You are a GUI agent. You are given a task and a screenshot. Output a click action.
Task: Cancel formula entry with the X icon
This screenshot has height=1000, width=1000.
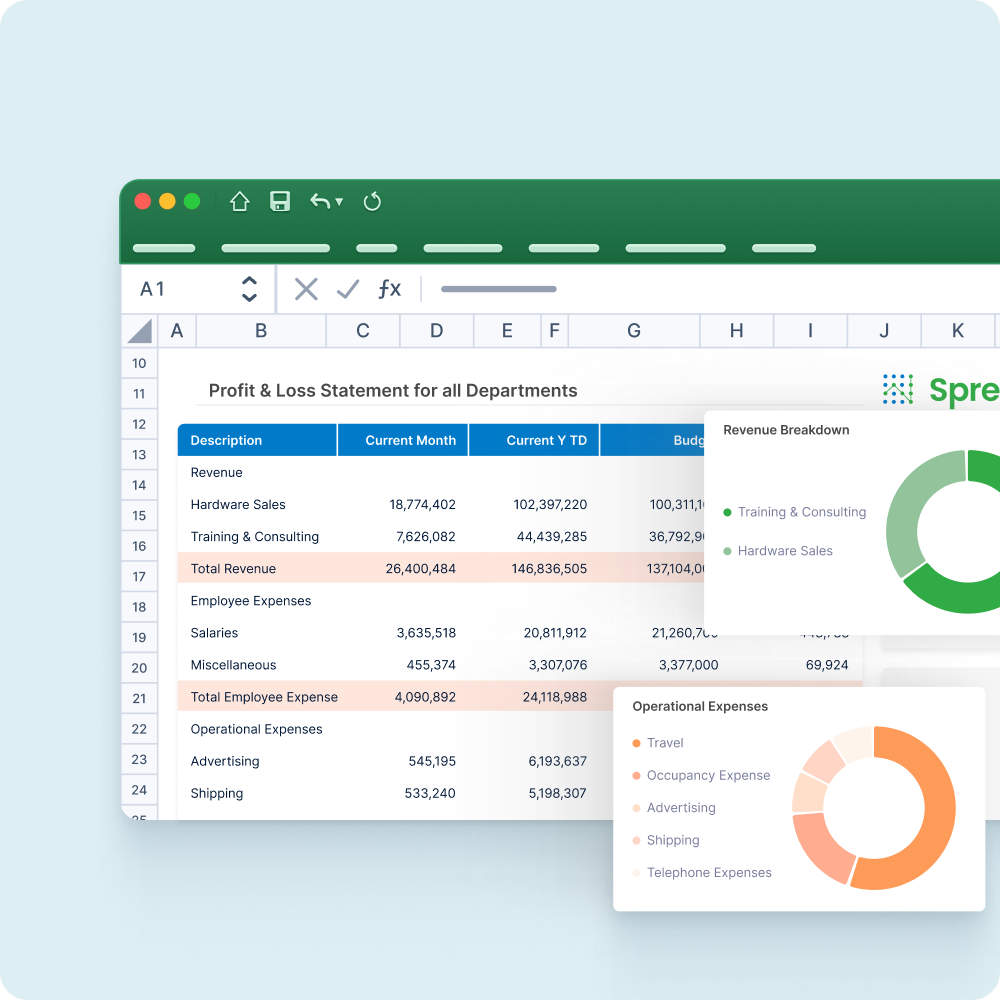pyautogui.click(x=306, y=290)
